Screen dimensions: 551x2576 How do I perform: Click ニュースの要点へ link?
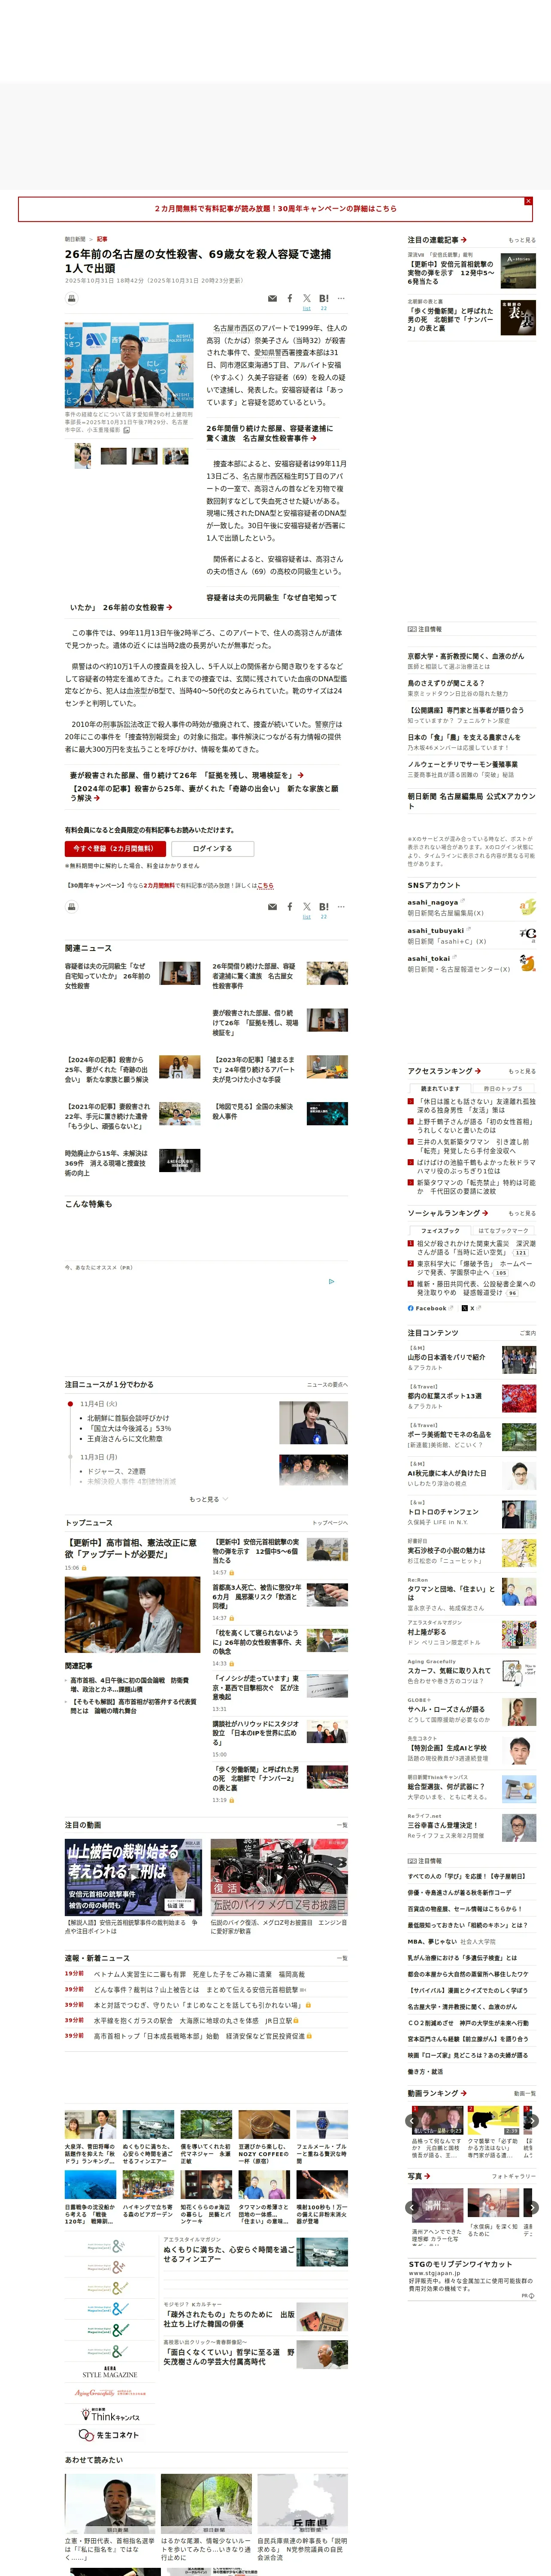pos(327,1385)
